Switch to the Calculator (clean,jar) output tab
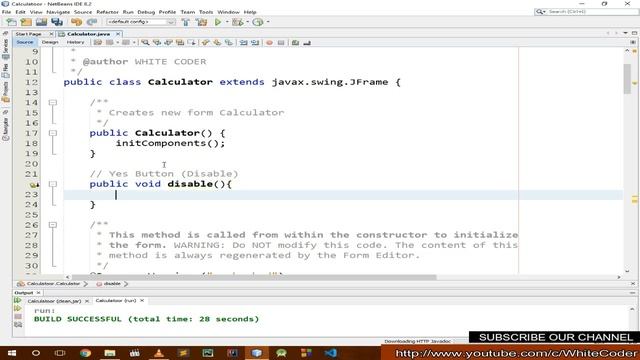640x360 pixels. [x=54, y=301]
